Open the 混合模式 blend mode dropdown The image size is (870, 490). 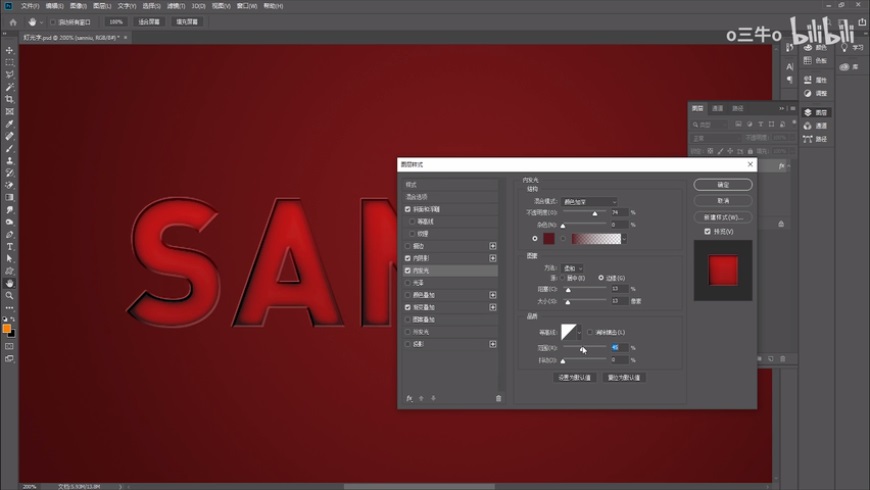click(589, 202)
